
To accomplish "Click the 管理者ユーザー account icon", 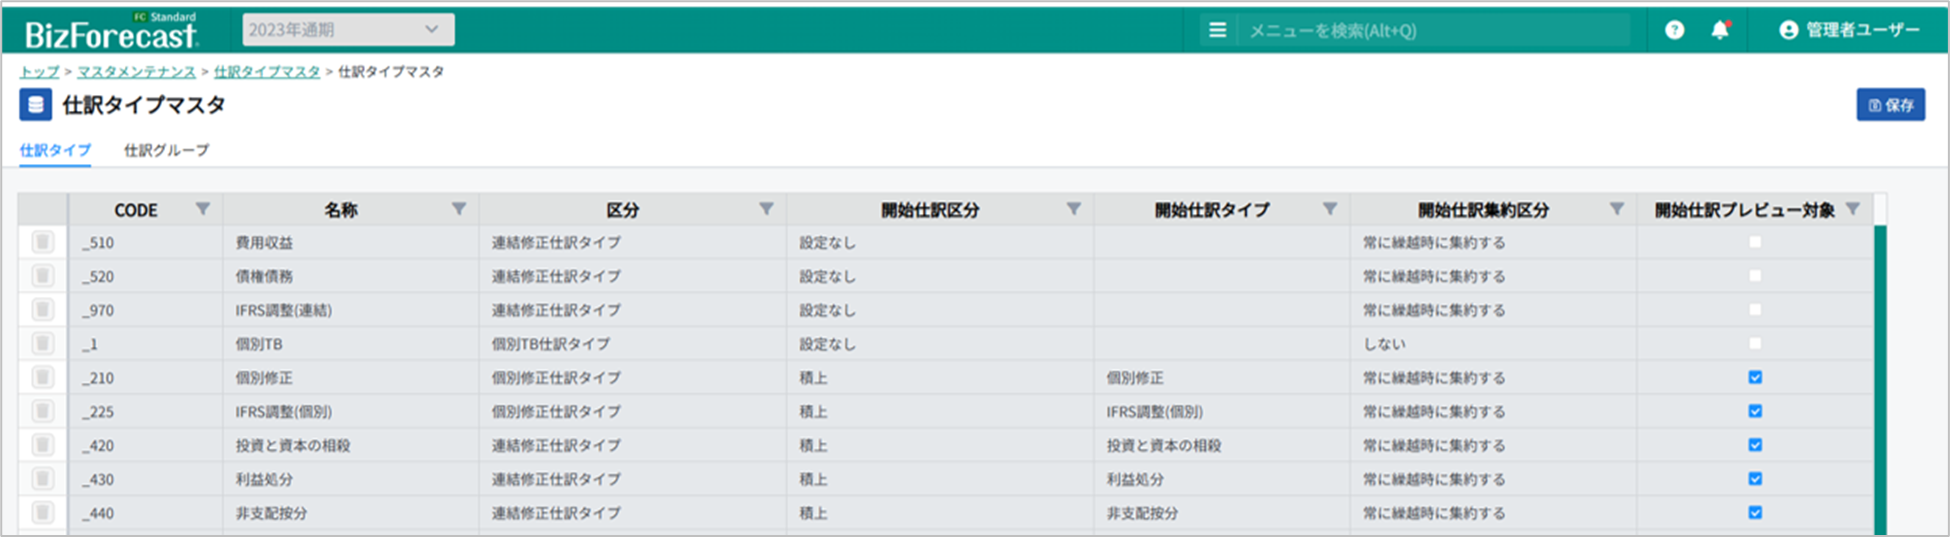I will click(x=1788, y=30).
